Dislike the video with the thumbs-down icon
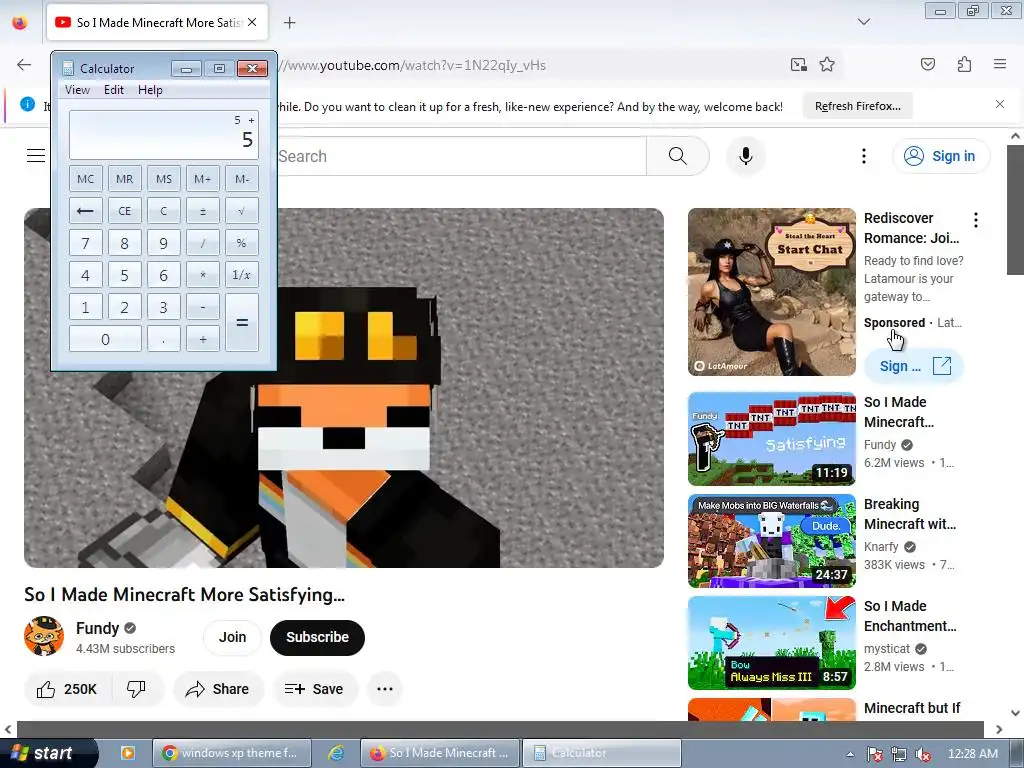Screen dimensions: 1024x768 (x=136, y=689)
